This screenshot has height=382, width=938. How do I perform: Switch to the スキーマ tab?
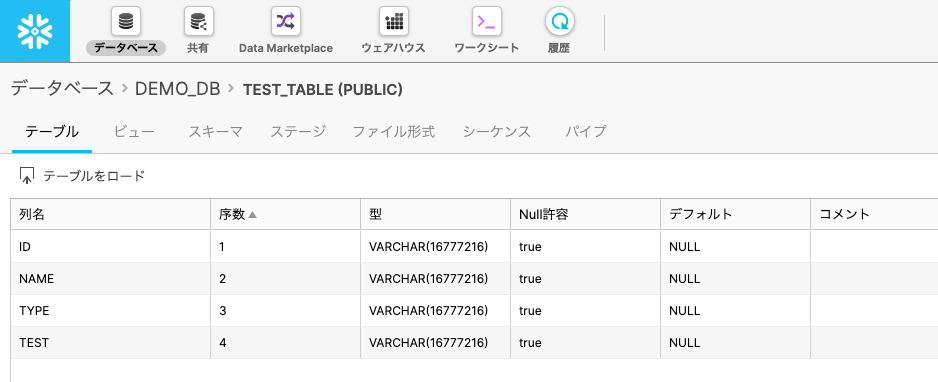coord(215,132)
